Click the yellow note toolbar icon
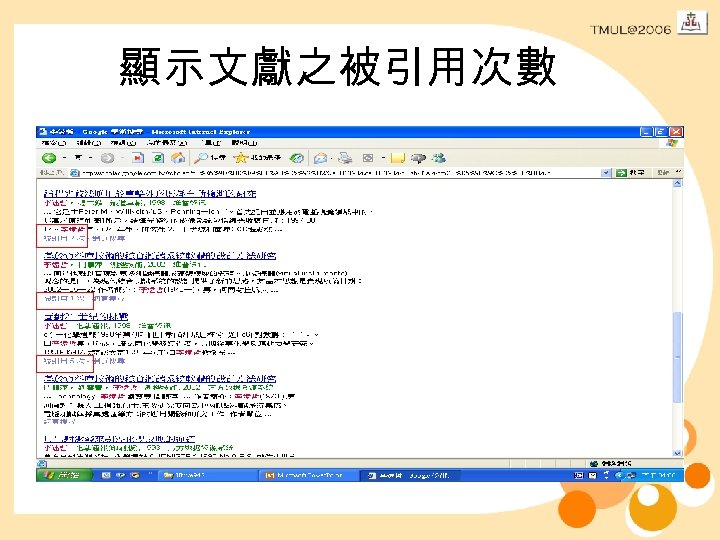 (397, 158)
